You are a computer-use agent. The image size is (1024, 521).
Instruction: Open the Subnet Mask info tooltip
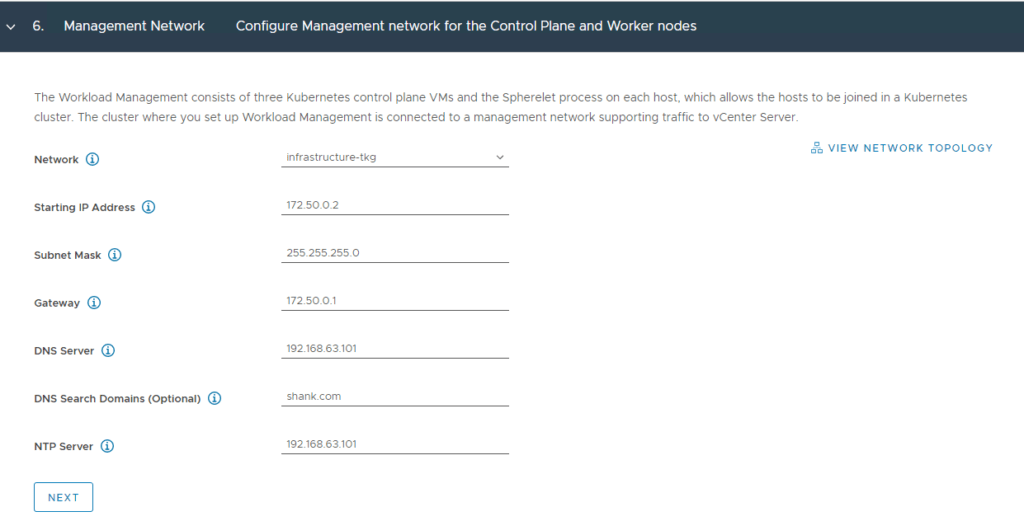[114, 255]
